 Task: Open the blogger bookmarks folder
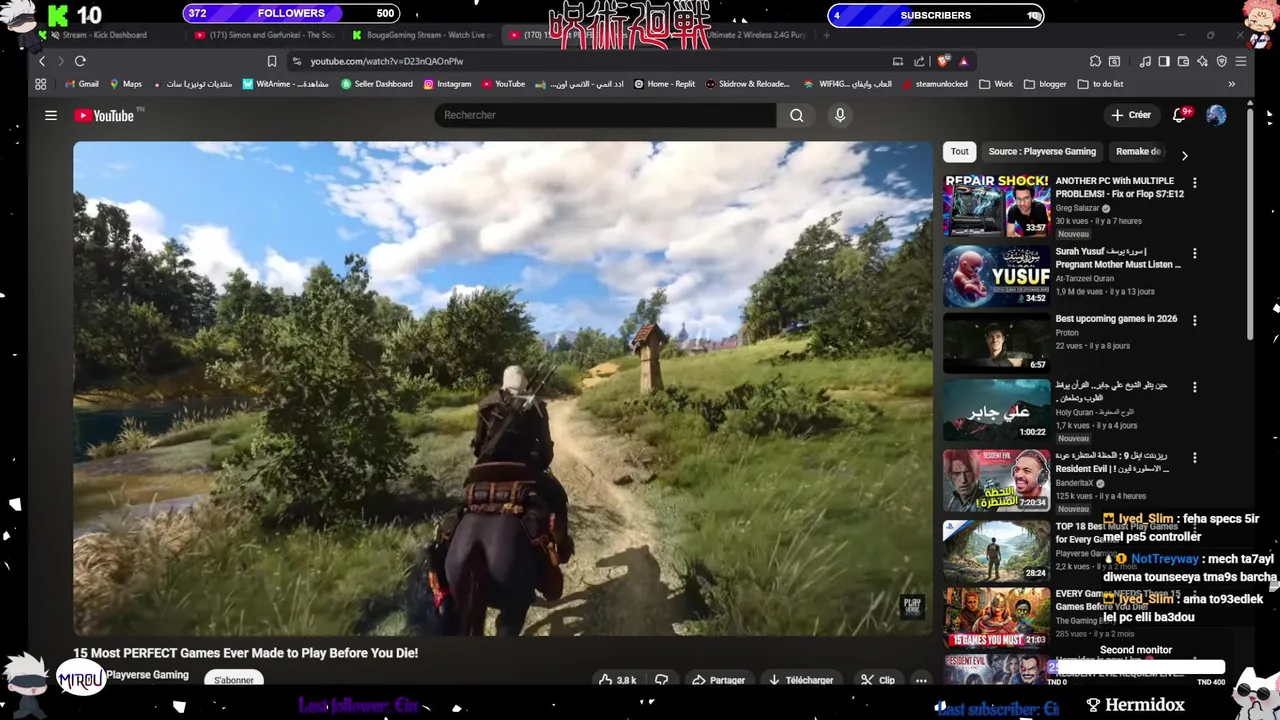[x=1046, y=84]
